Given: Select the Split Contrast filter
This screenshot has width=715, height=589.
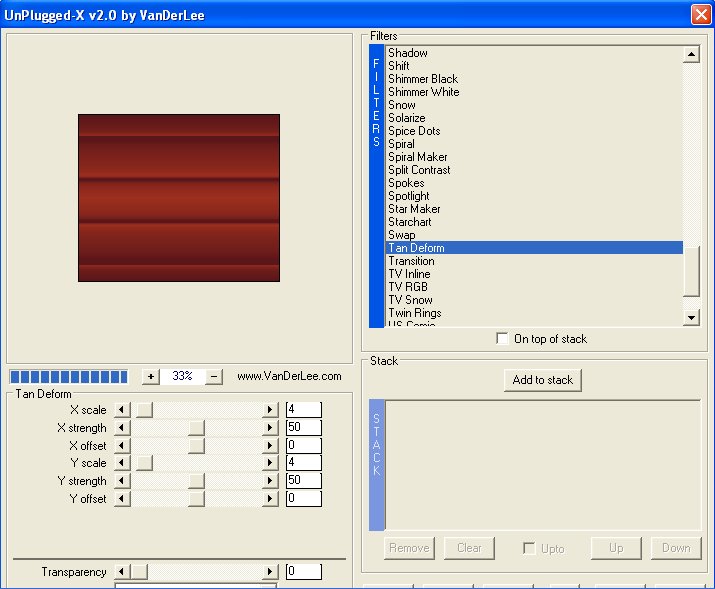Looking at the screenshot, I should click(x=534, y=170).
